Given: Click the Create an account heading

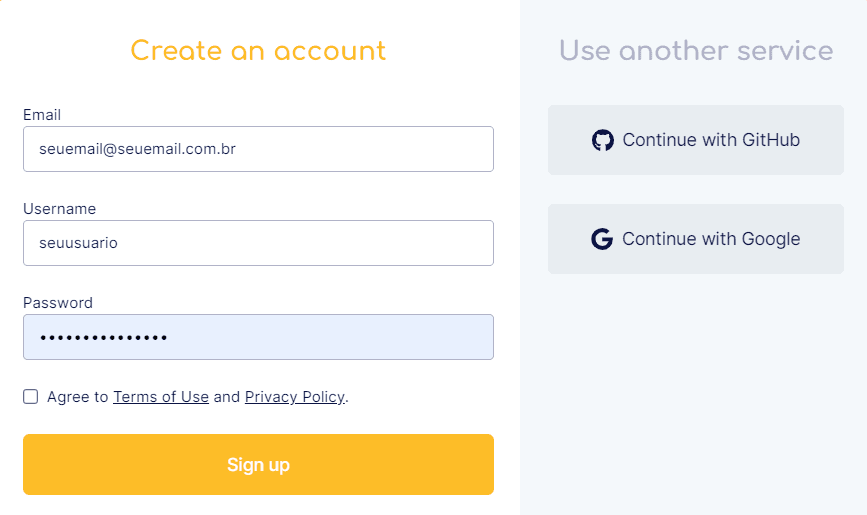Looking at the screenshot, I should [258, 51].
